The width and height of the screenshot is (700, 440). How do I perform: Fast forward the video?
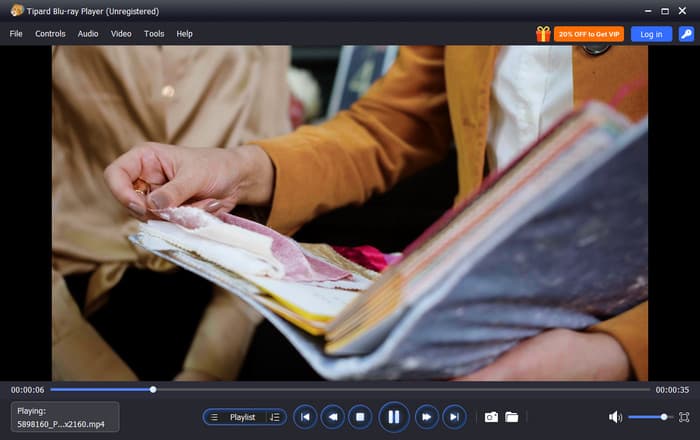[x=426, y=417]
